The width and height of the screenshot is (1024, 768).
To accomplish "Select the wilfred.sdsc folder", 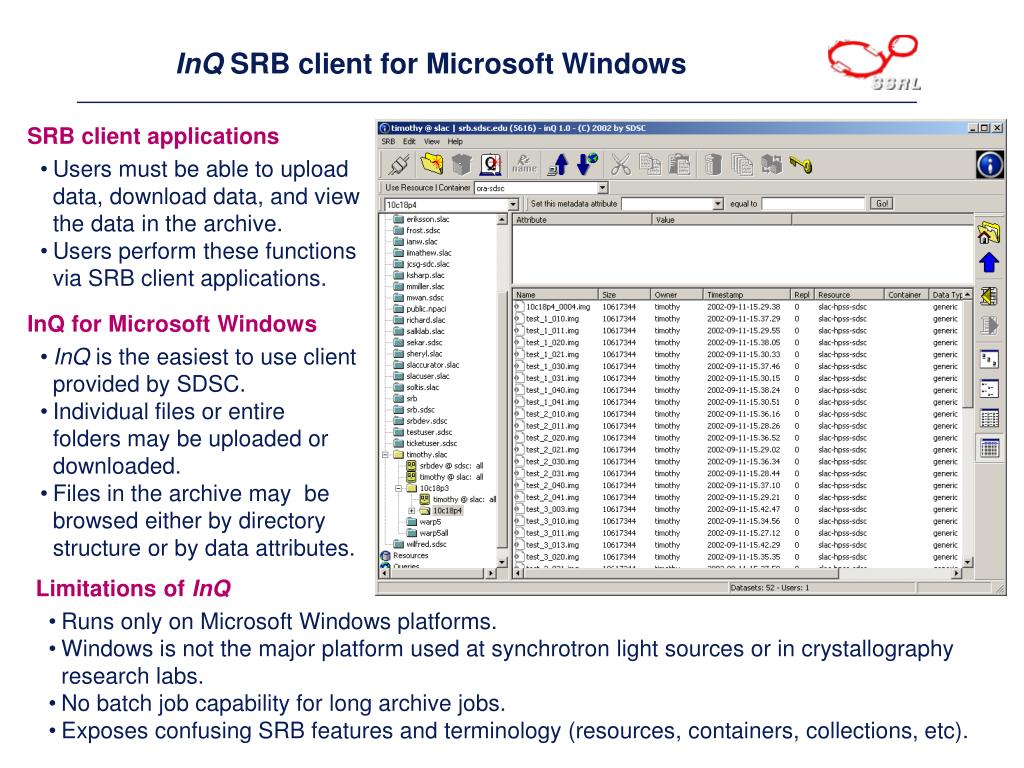I will 426,544.
